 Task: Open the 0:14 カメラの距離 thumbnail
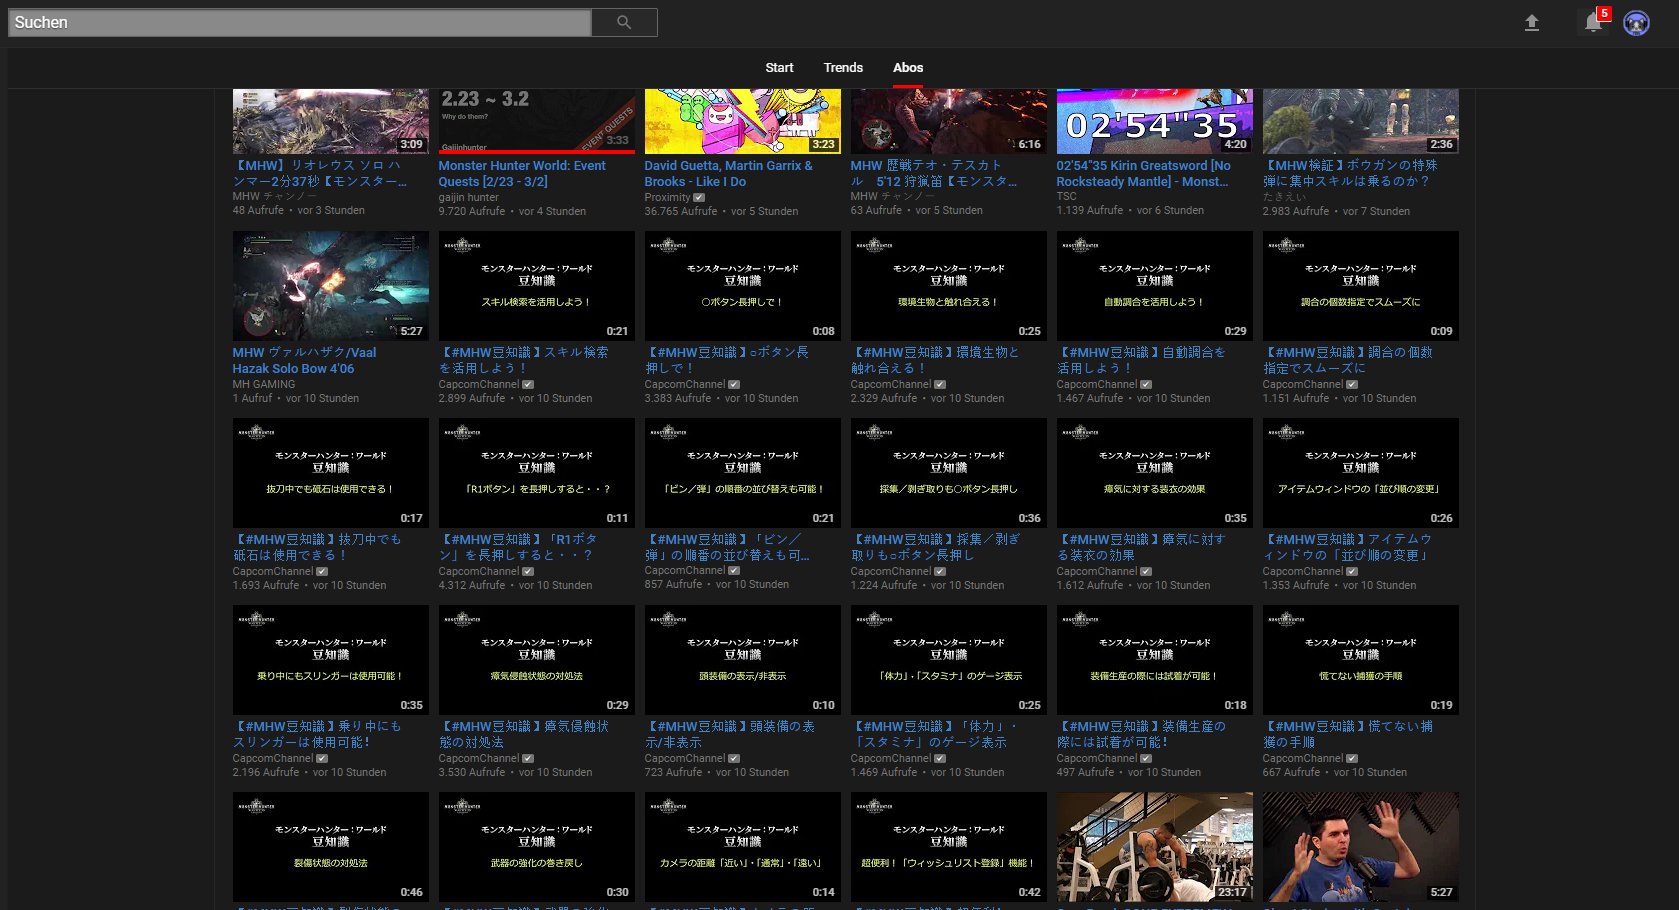[742, 847]
